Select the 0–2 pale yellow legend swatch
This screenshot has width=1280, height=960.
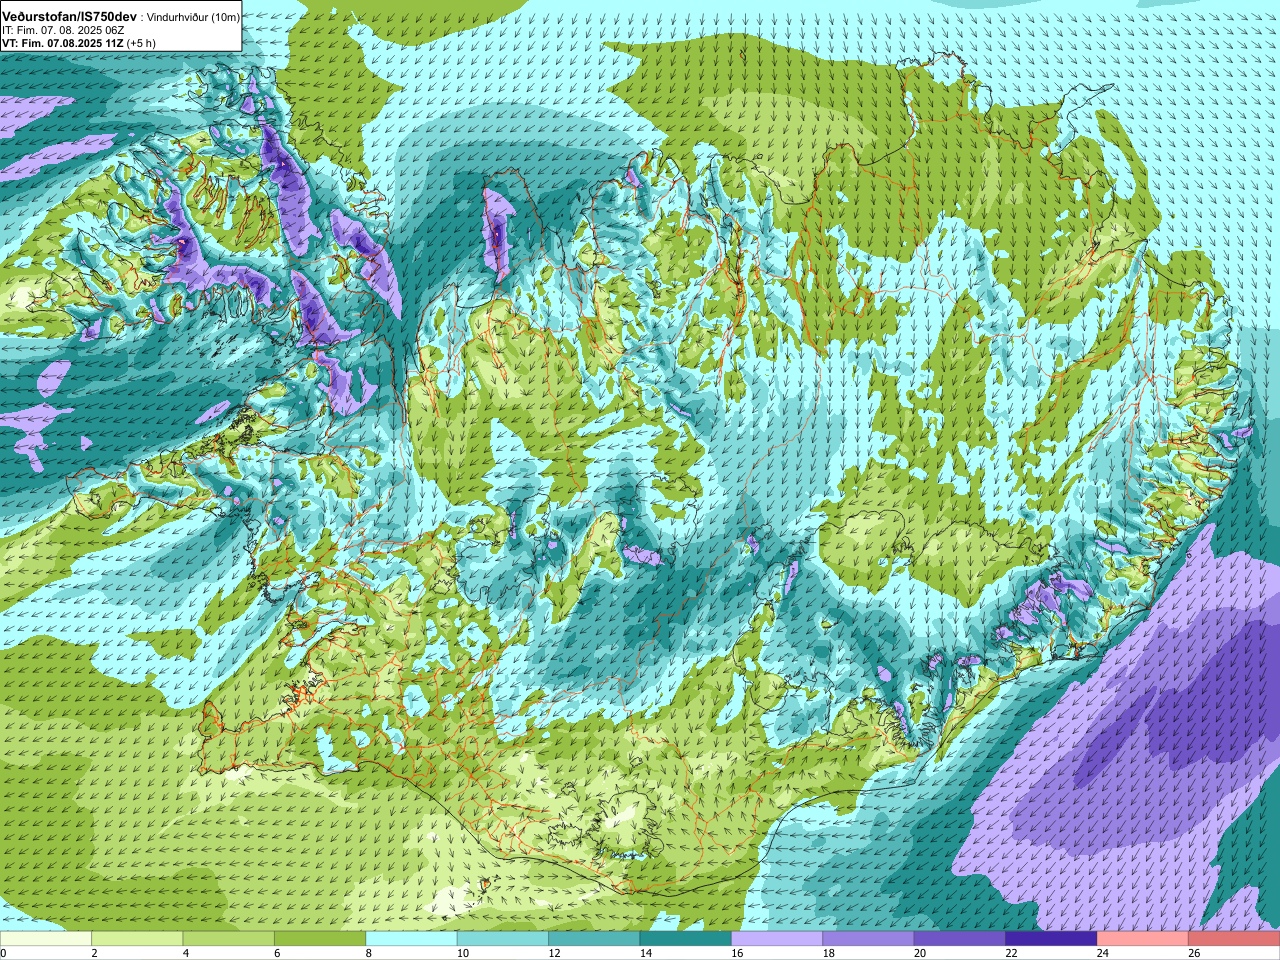coord(46,939)
